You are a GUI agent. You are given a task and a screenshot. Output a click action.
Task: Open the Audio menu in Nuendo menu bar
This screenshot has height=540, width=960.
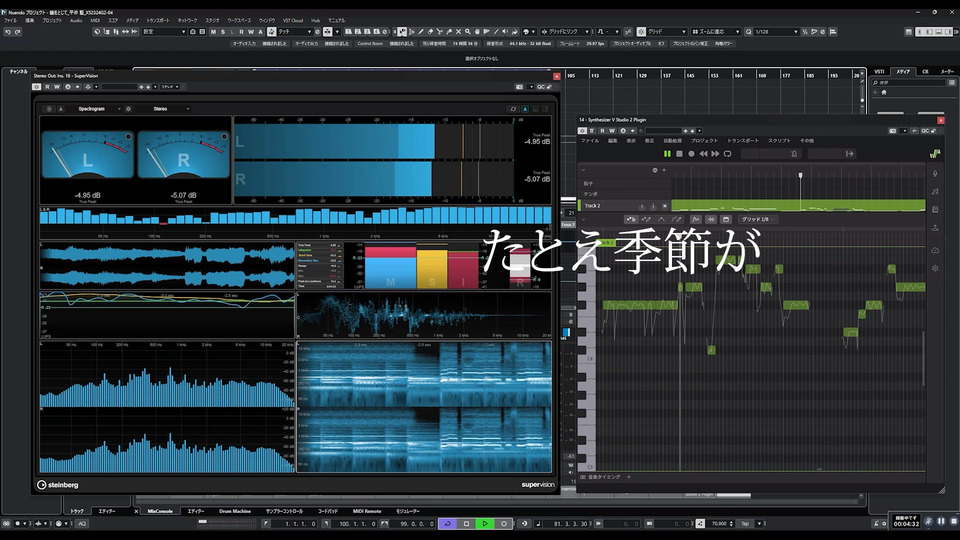coord(76,20)
